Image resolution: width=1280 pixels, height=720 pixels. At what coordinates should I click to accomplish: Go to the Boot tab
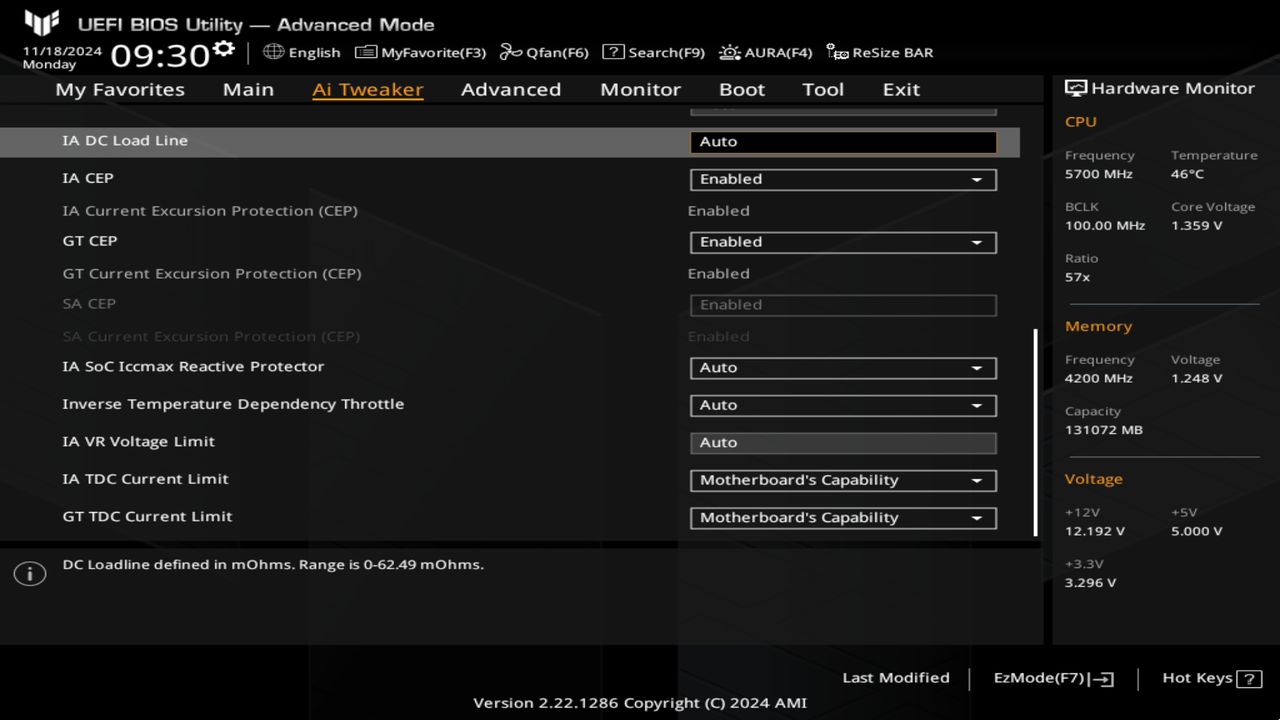742,89
